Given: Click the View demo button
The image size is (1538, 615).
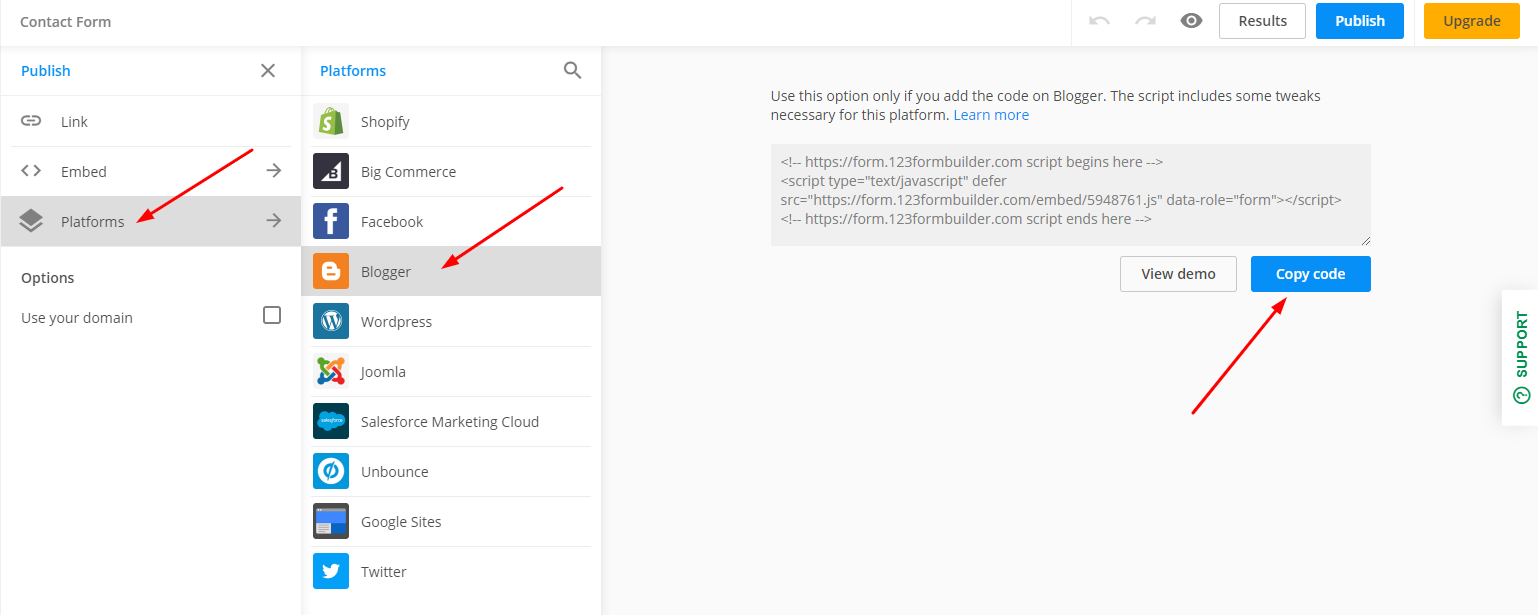Looking at the screenshot, I should point(1178,273).
